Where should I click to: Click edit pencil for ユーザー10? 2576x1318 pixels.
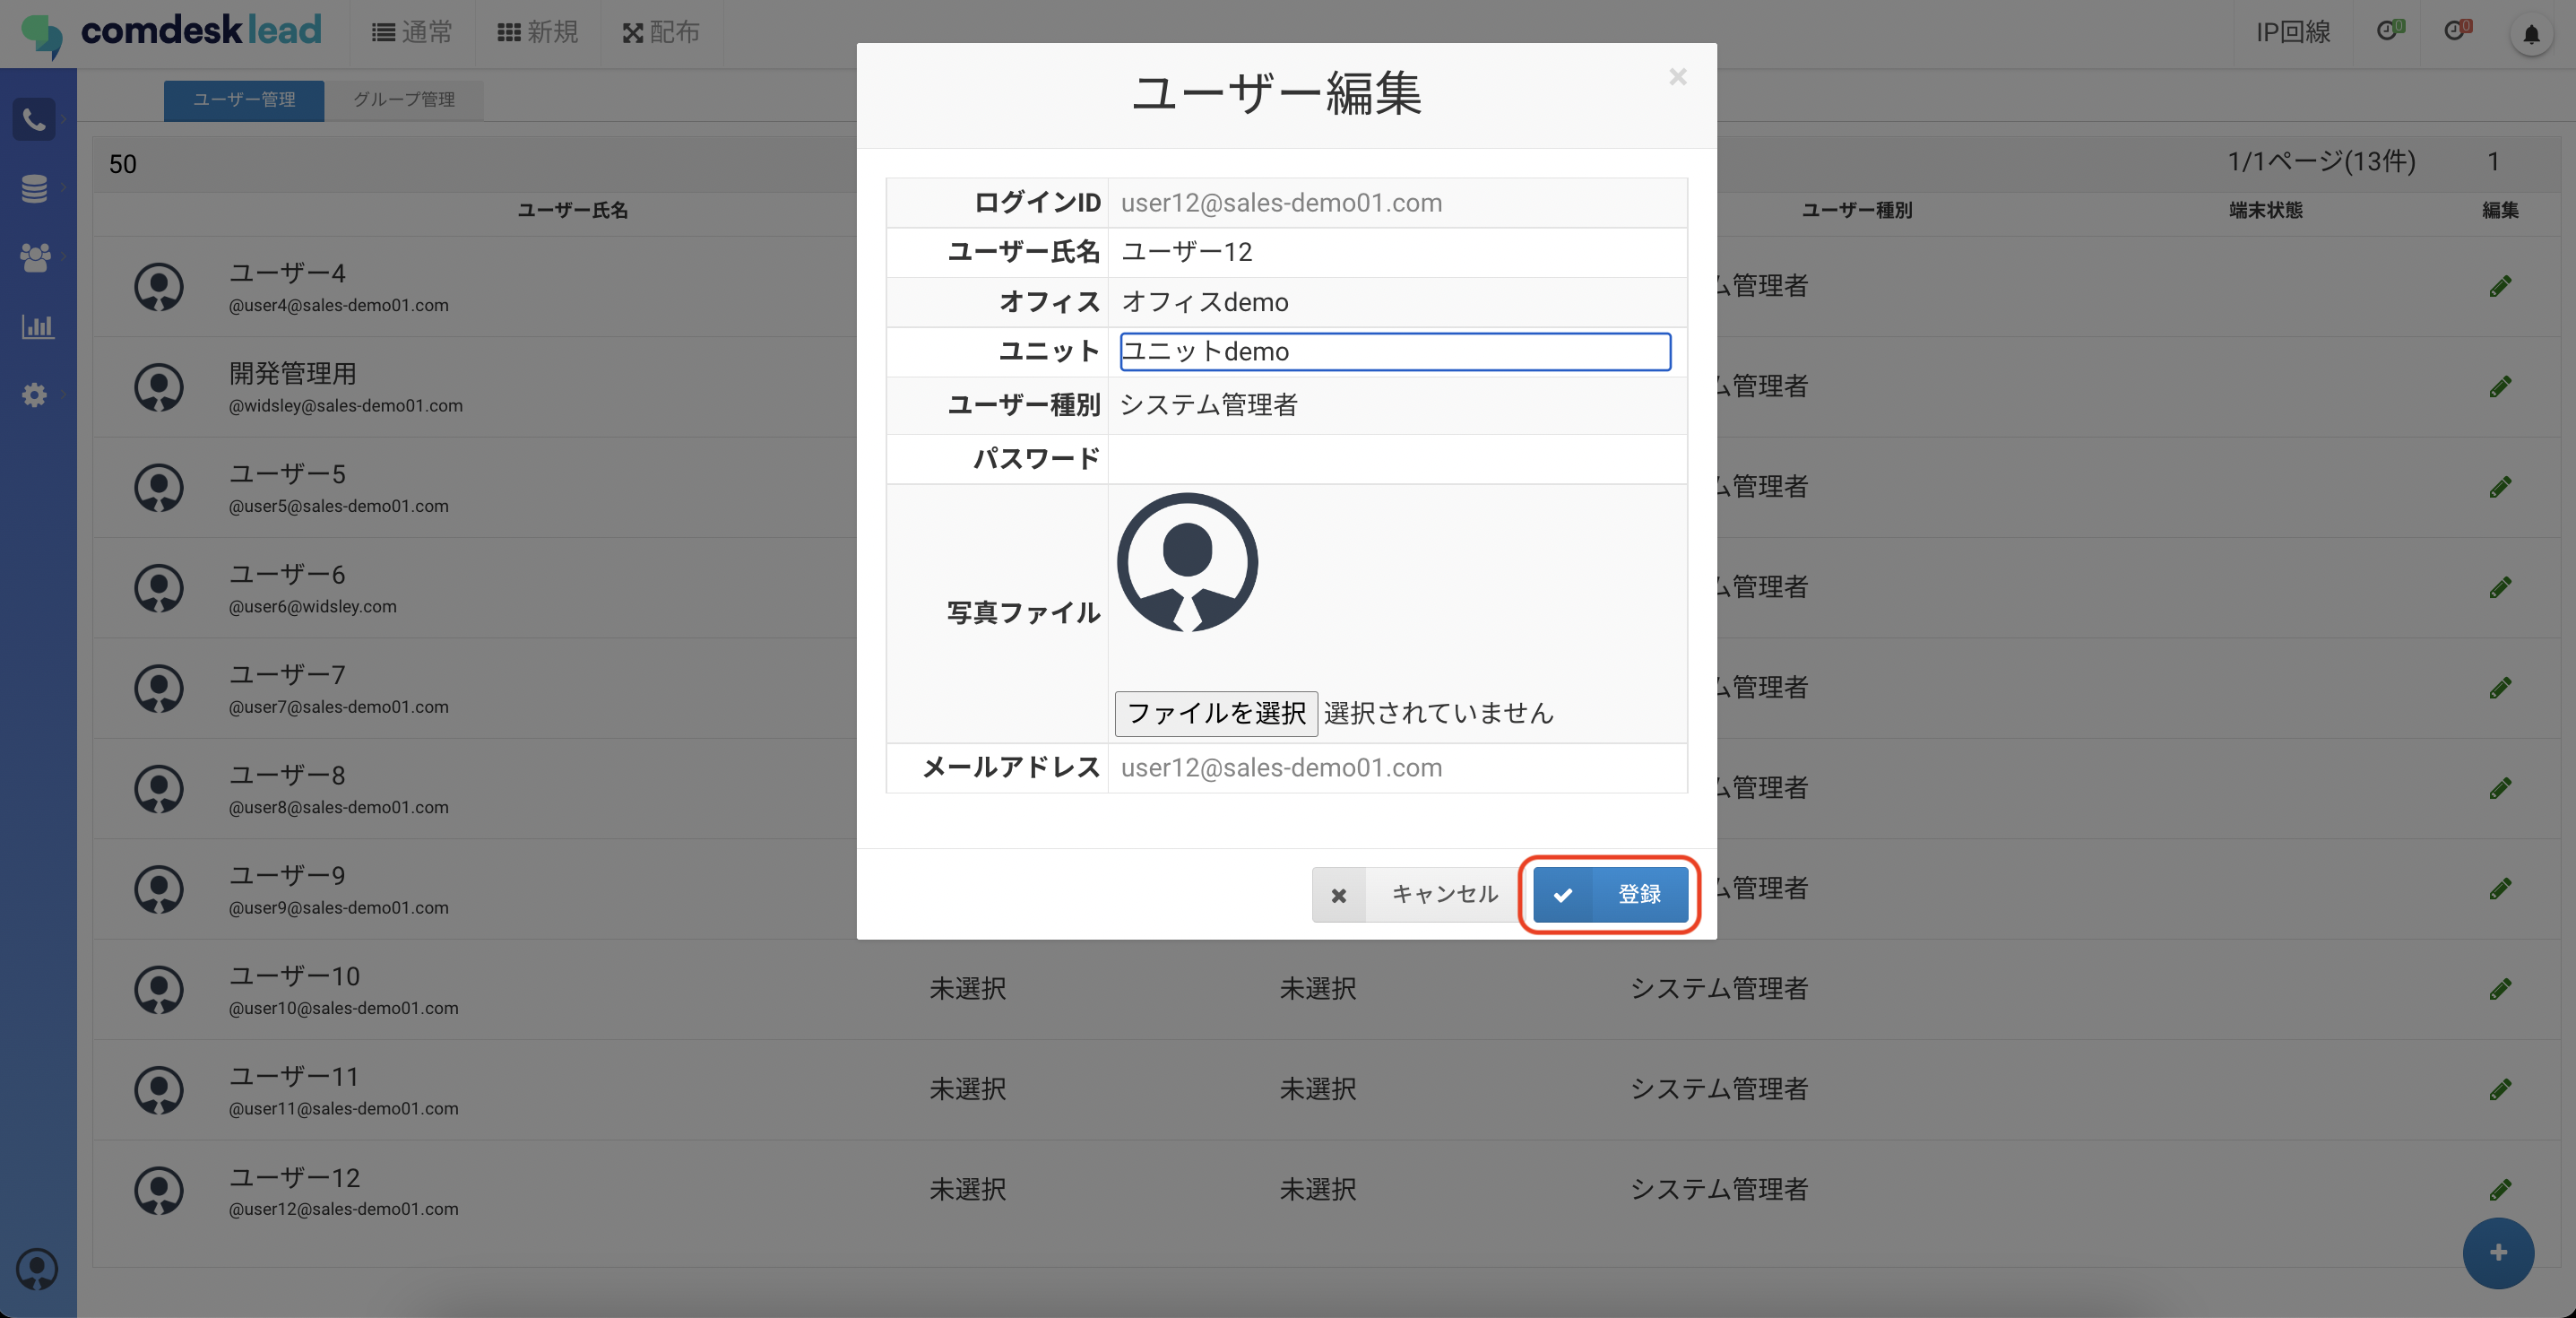(x=2500, y=989)
